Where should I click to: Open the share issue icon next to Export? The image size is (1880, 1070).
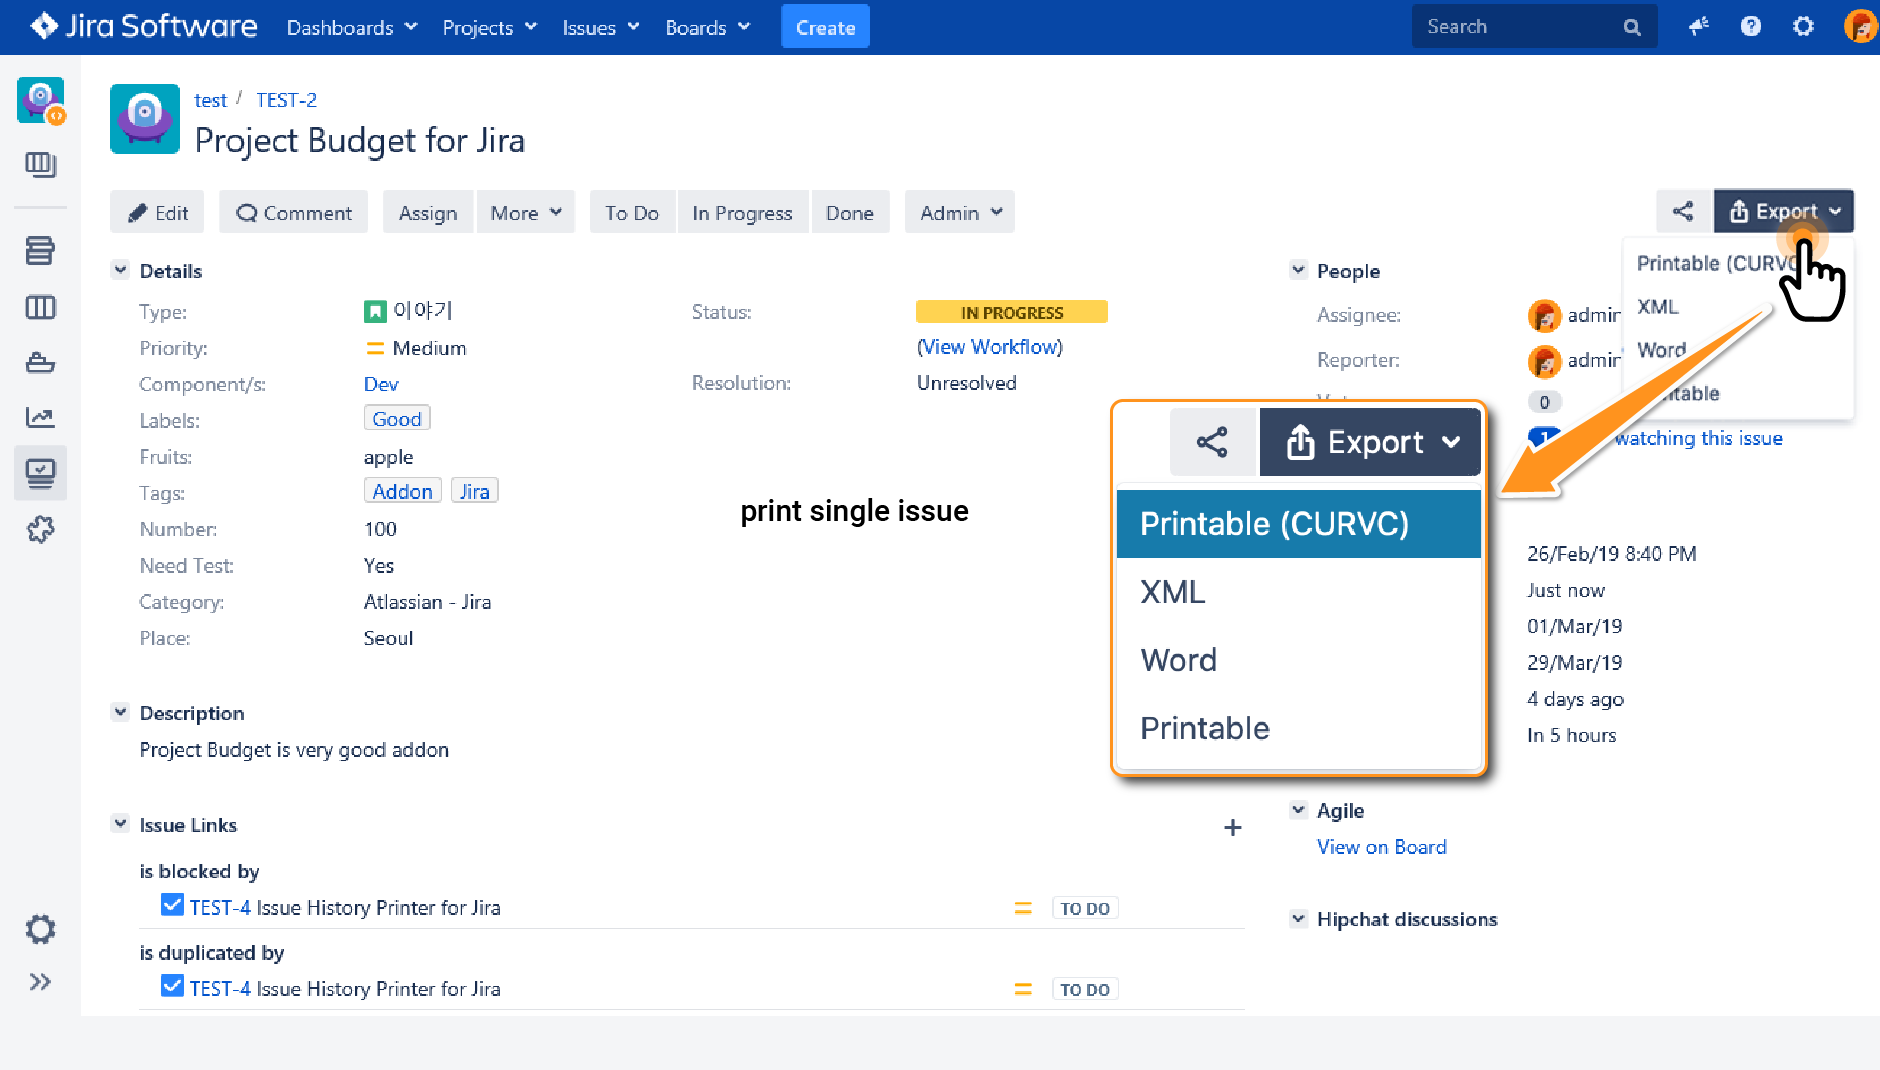point(1683,211)
